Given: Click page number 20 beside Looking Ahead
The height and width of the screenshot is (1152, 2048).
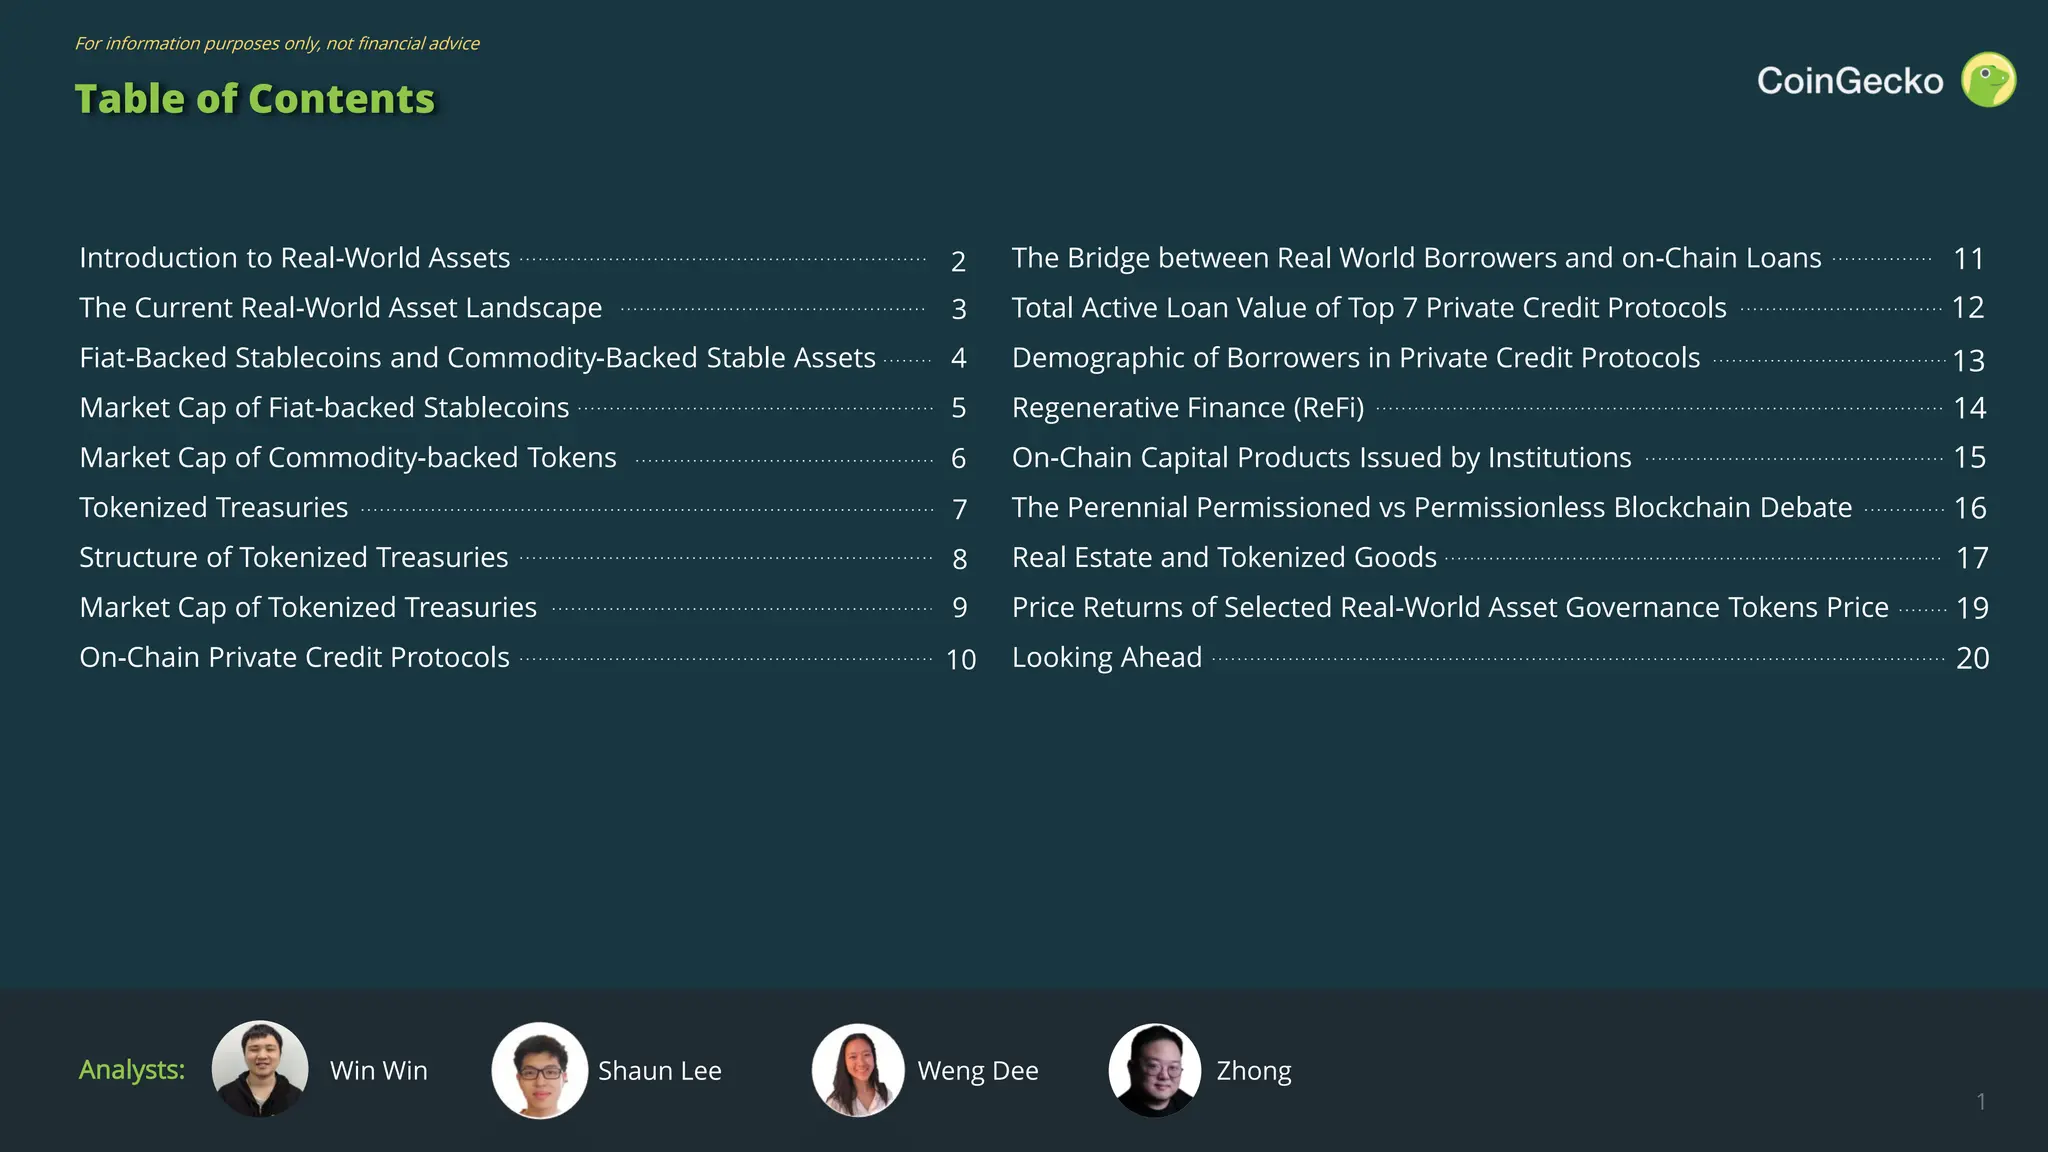Looking at the screenshot, I should pyautogui.click(x=1973, y=658).
